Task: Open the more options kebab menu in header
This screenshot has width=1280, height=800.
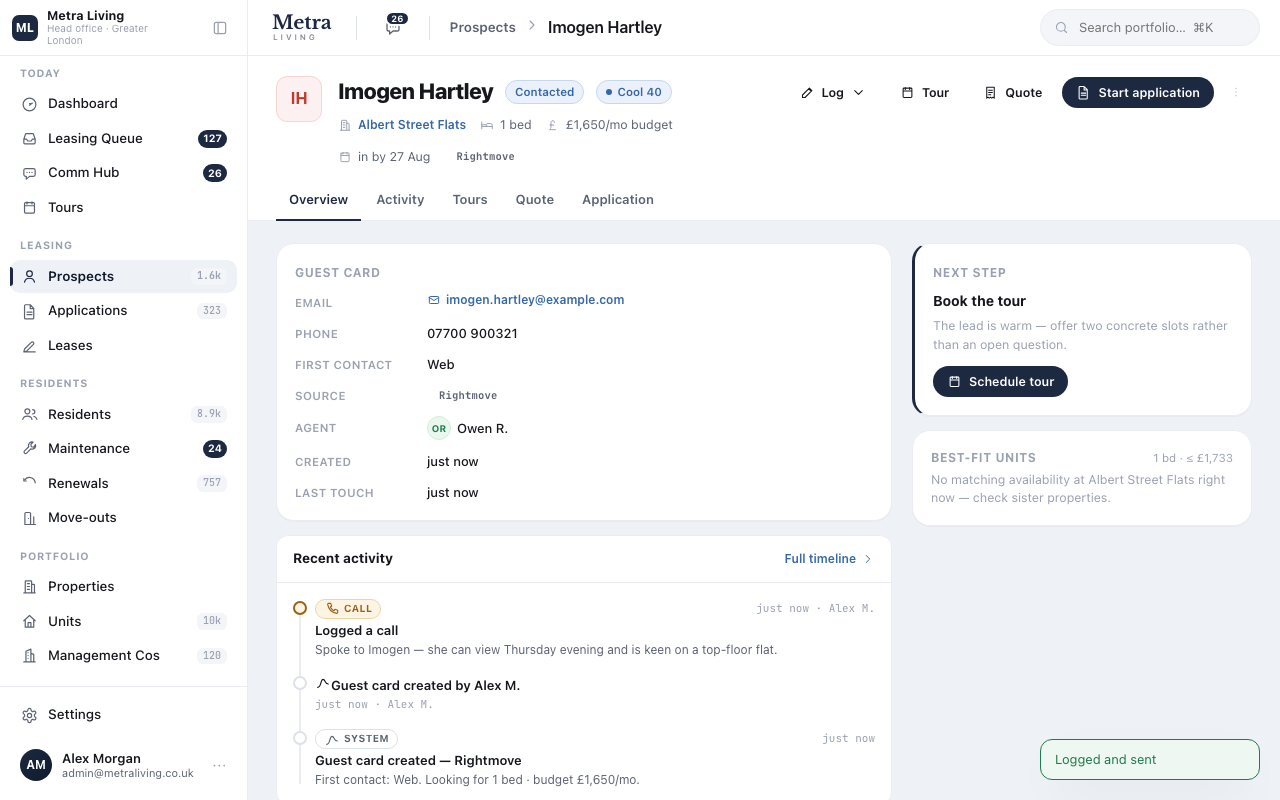Action: (1235, 92)
